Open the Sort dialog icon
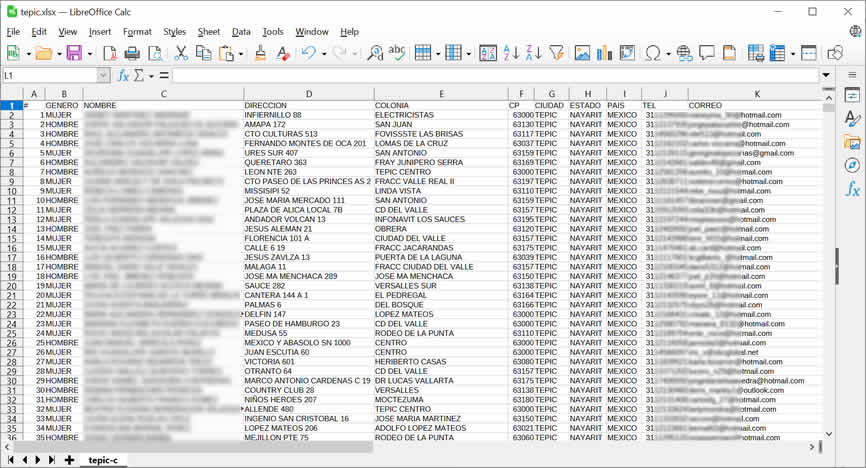866x468 pixels. click(x=488, y=53)
